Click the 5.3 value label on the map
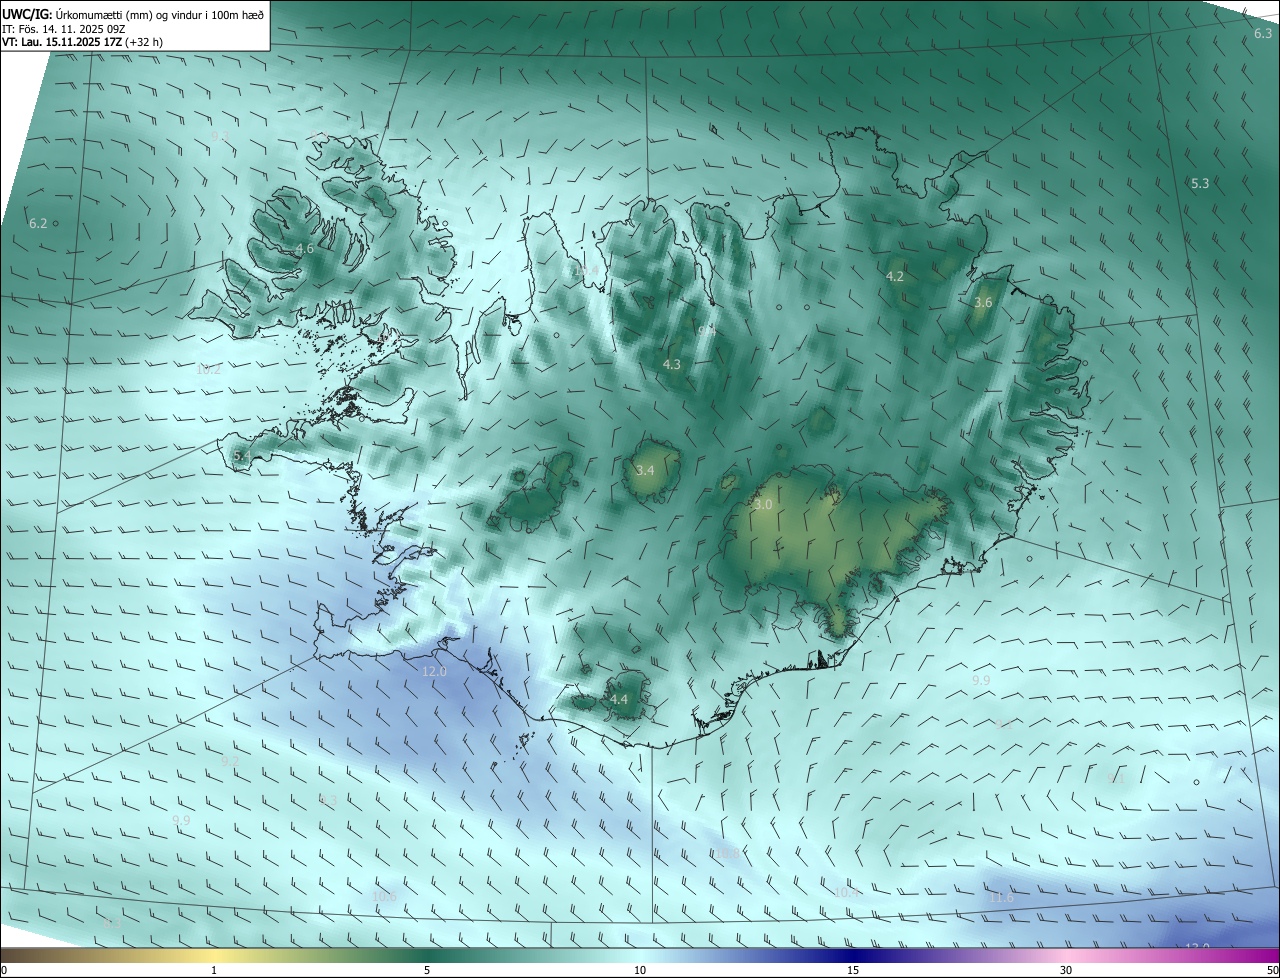Screen dimensions: 1280x978 (1200, 183)
